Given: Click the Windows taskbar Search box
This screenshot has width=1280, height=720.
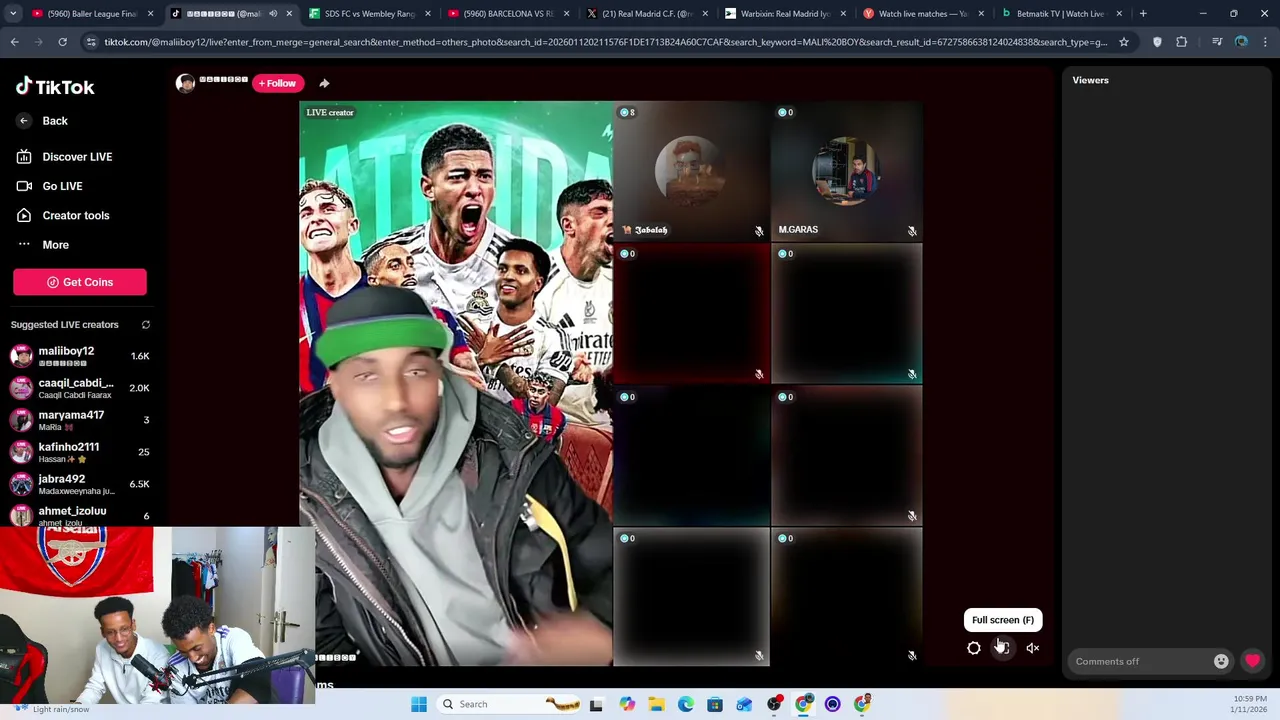Looking at the screenshot, I should coord(510,704).
